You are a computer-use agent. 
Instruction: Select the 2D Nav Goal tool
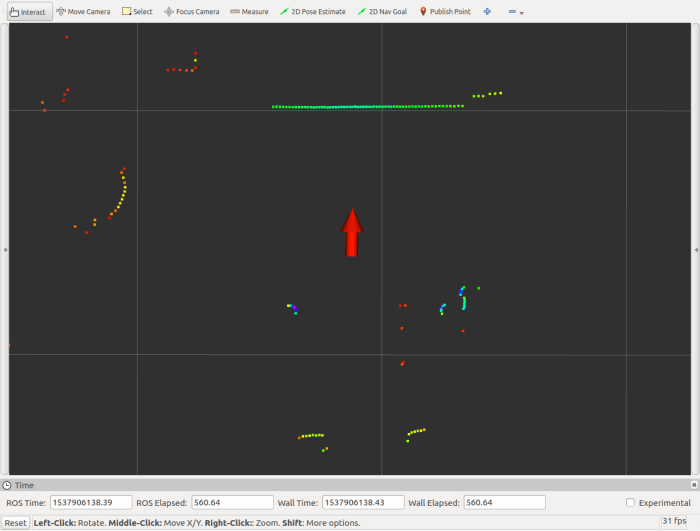[x=381, y=12]
